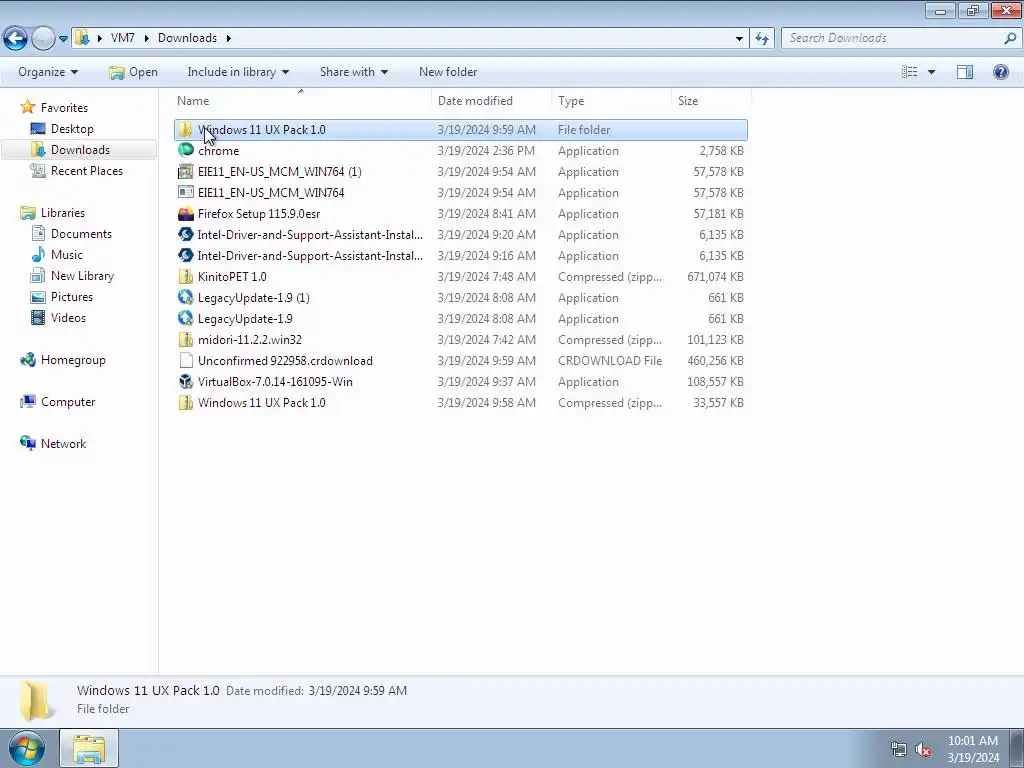Click the Forward navigation arrow button
Viewport: 1024px width, 768px height.
[x=42, y=39]
